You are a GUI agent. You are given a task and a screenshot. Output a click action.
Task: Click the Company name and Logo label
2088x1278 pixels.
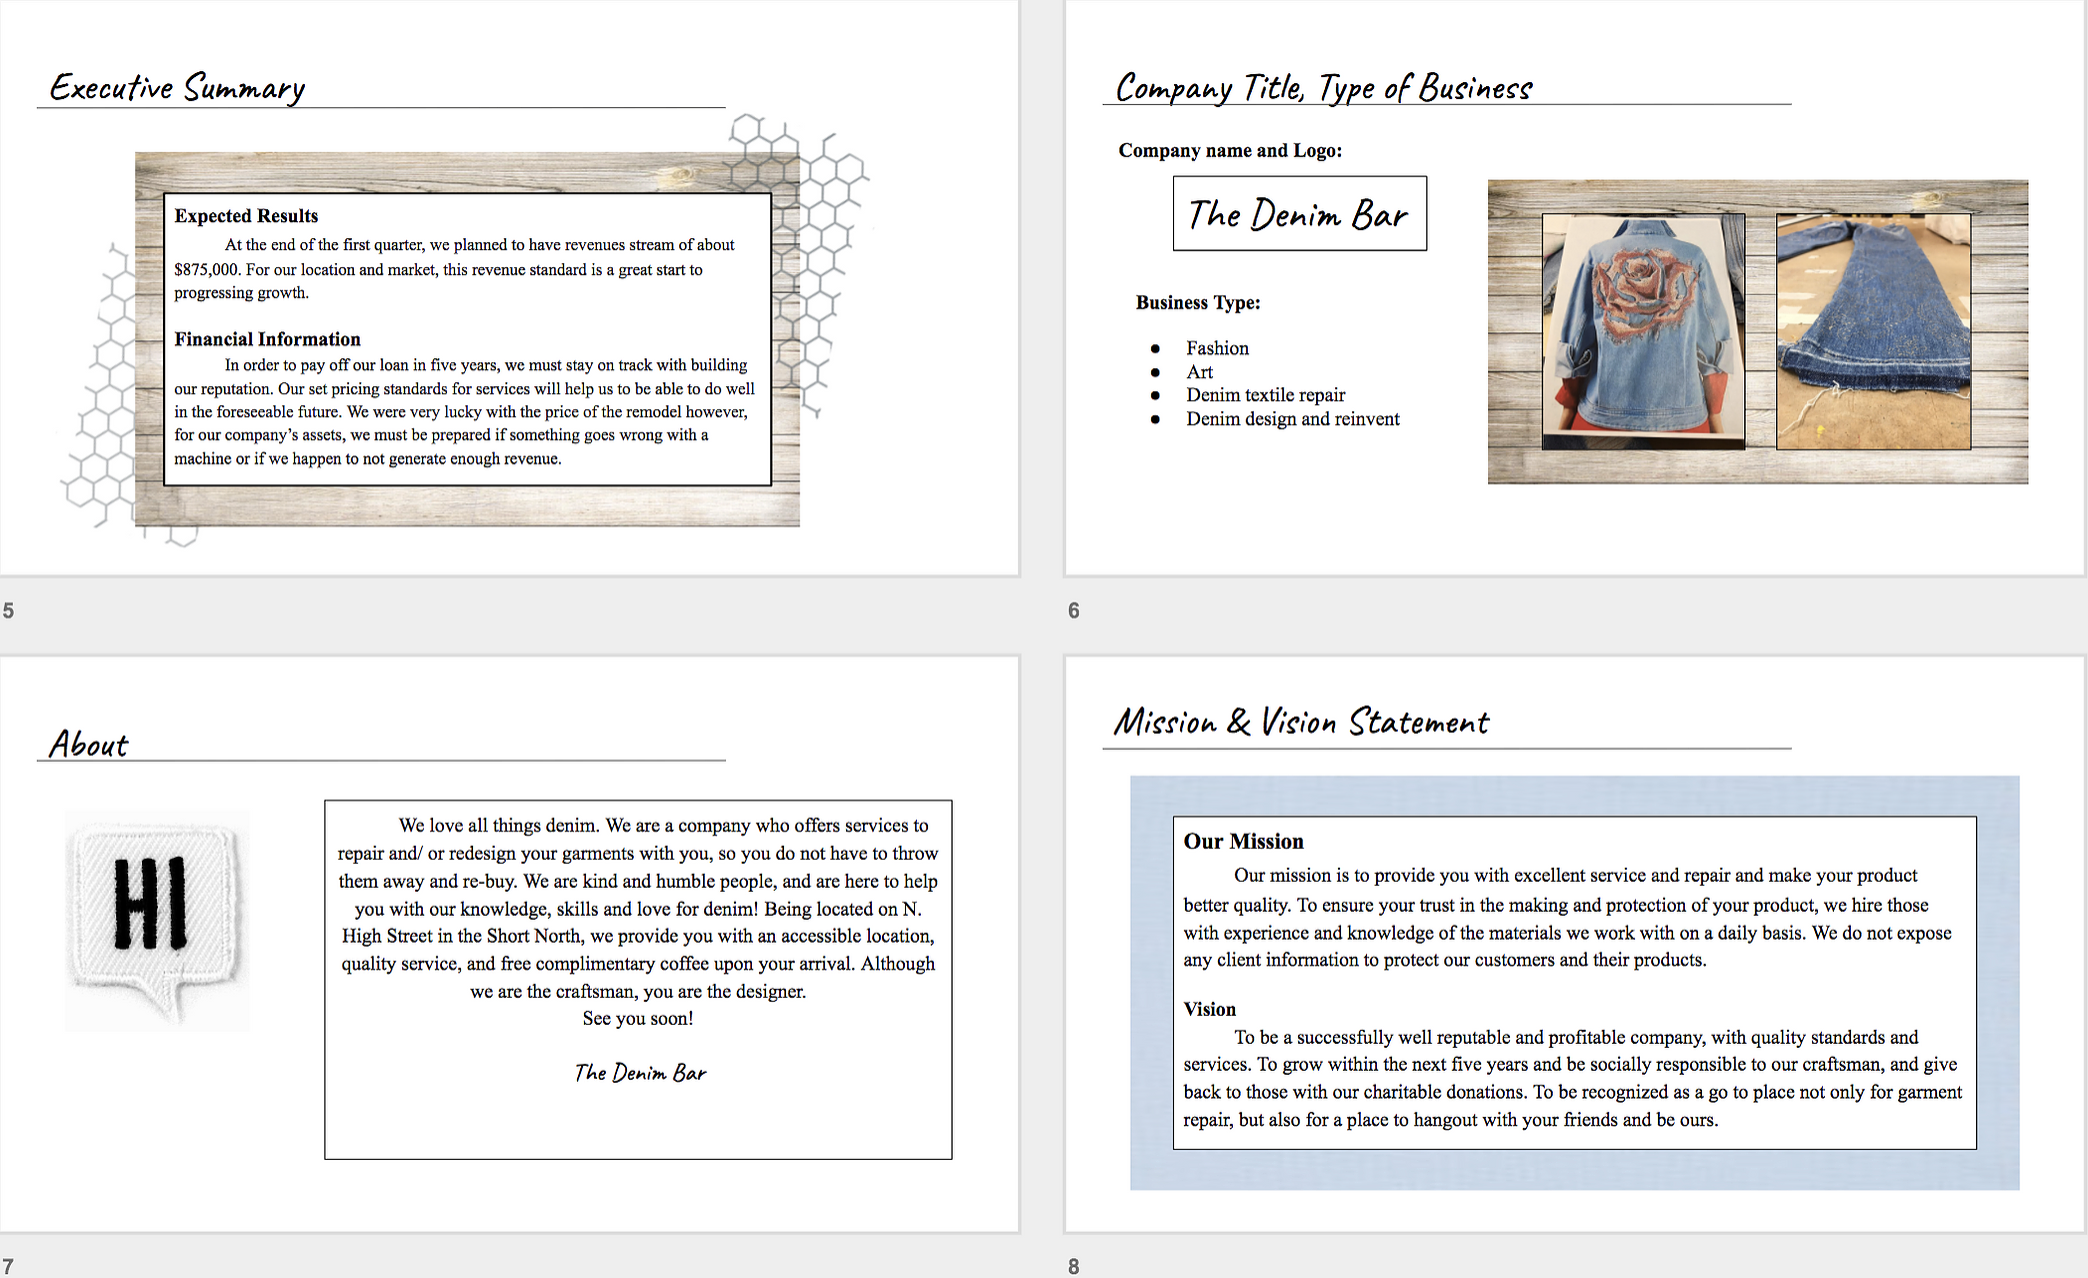(x=1229, y=151)
